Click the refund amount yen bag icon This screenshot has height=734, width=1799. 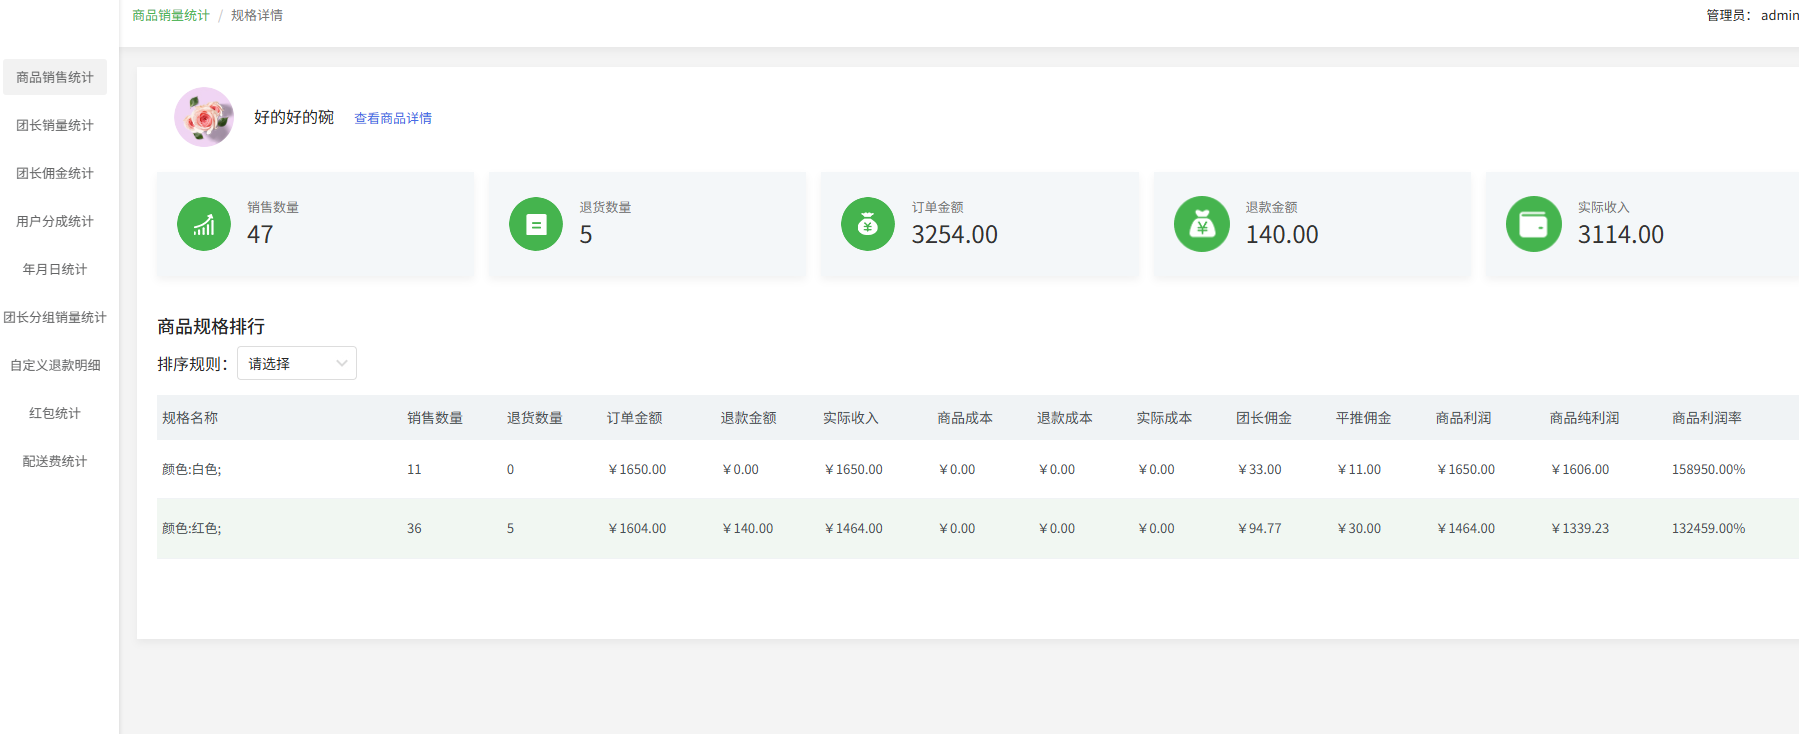click(1202, 224)
